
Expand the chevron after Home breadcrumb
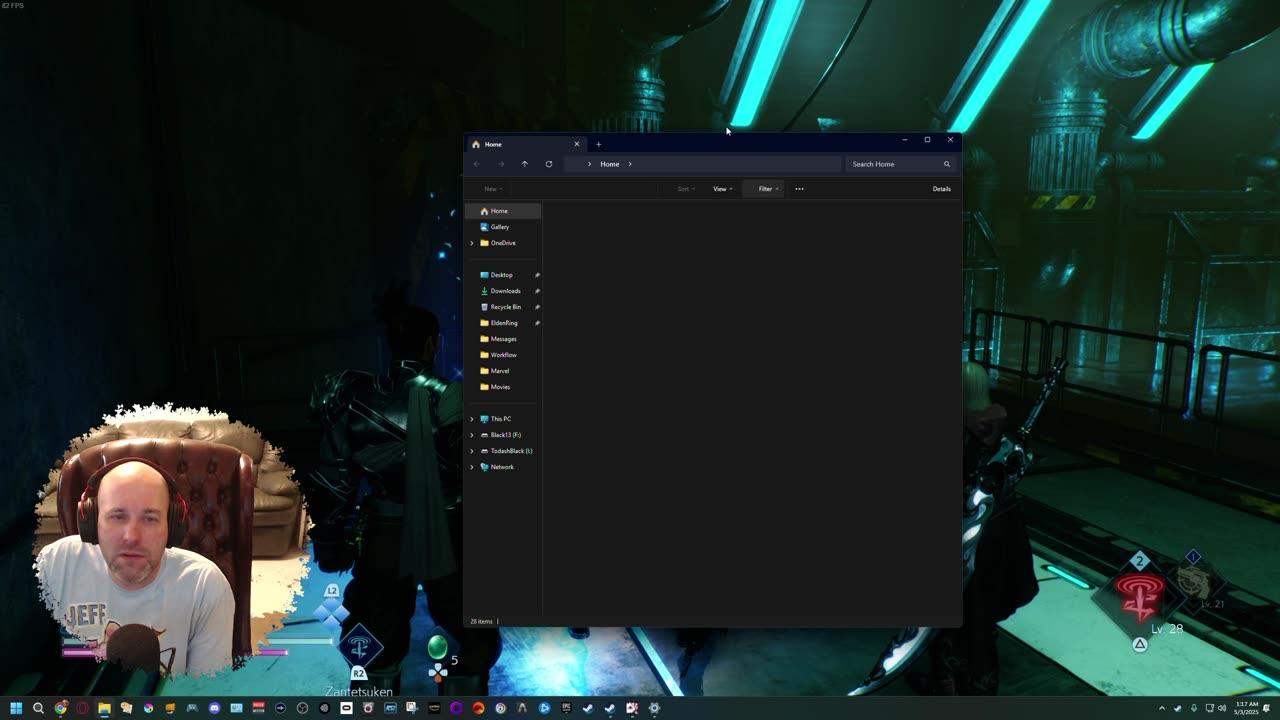point(630,164)
